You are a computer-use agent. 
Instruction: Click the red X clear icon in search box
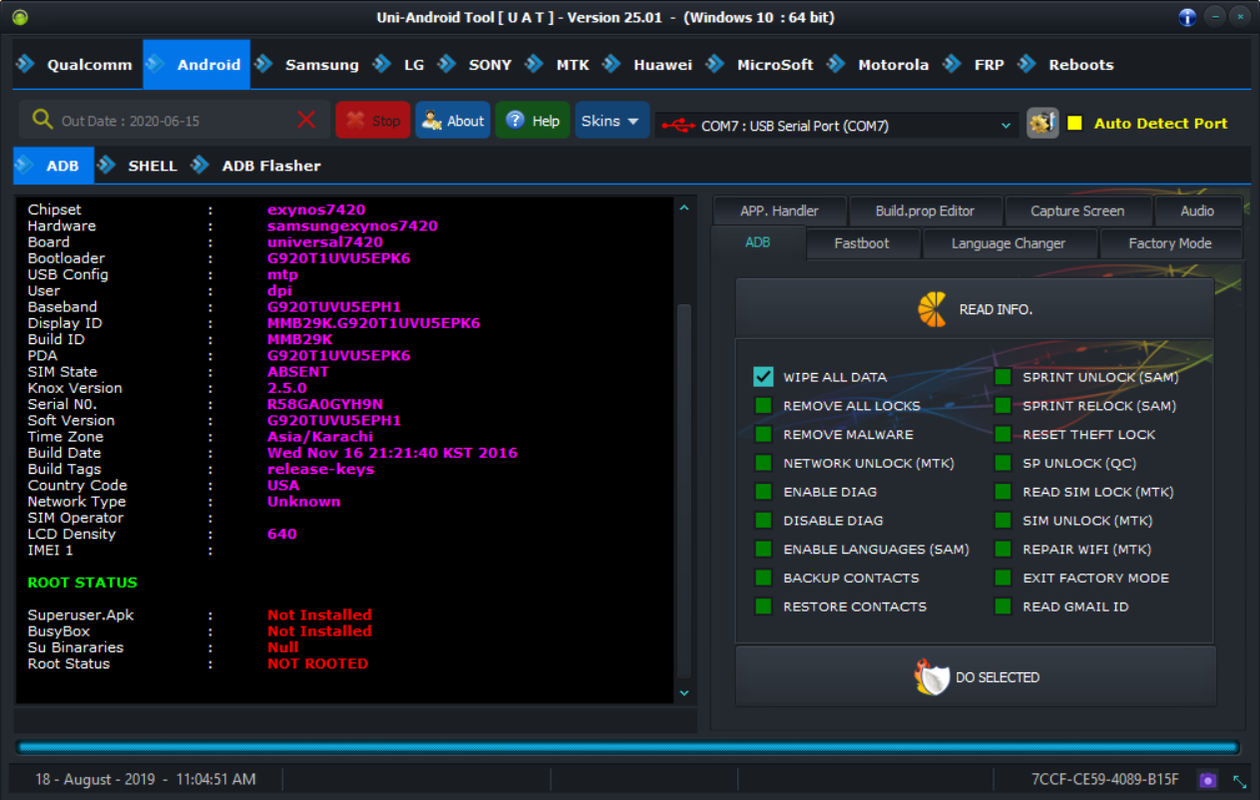click(307, 120)
